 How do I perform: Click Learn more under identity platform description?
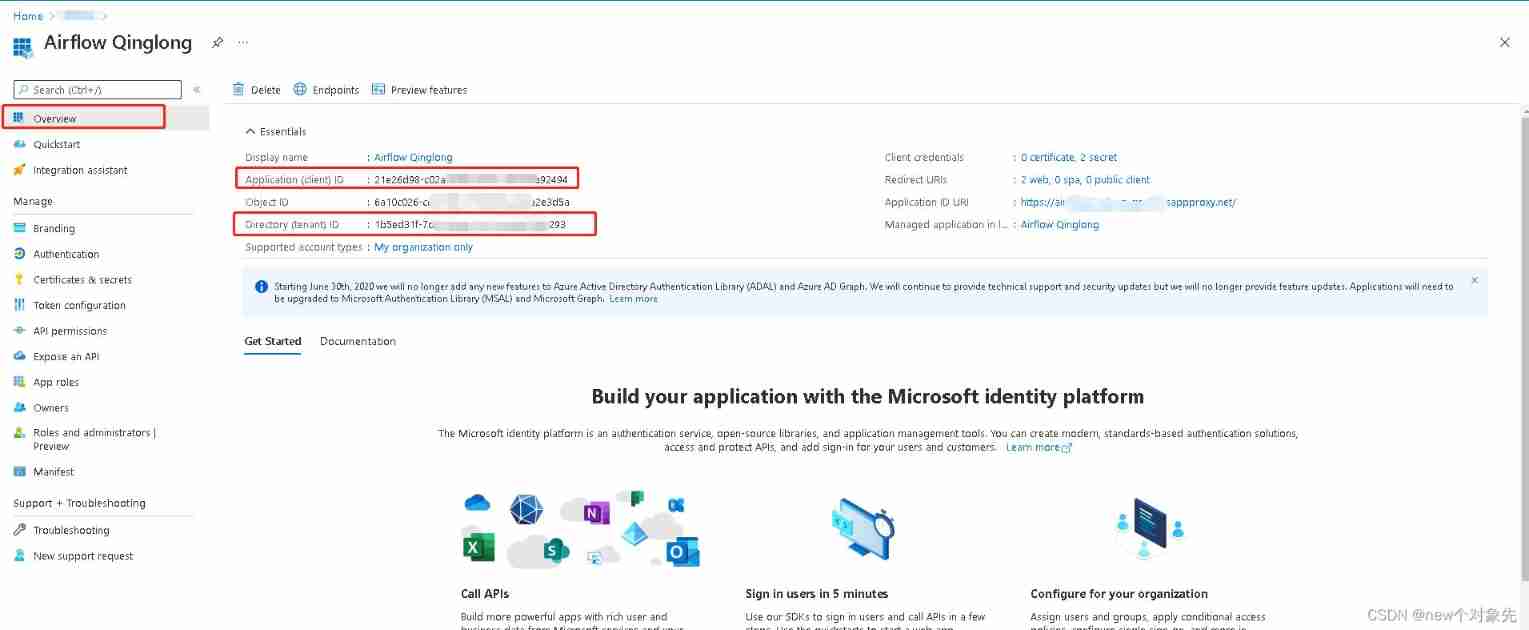click(1038, 447)
